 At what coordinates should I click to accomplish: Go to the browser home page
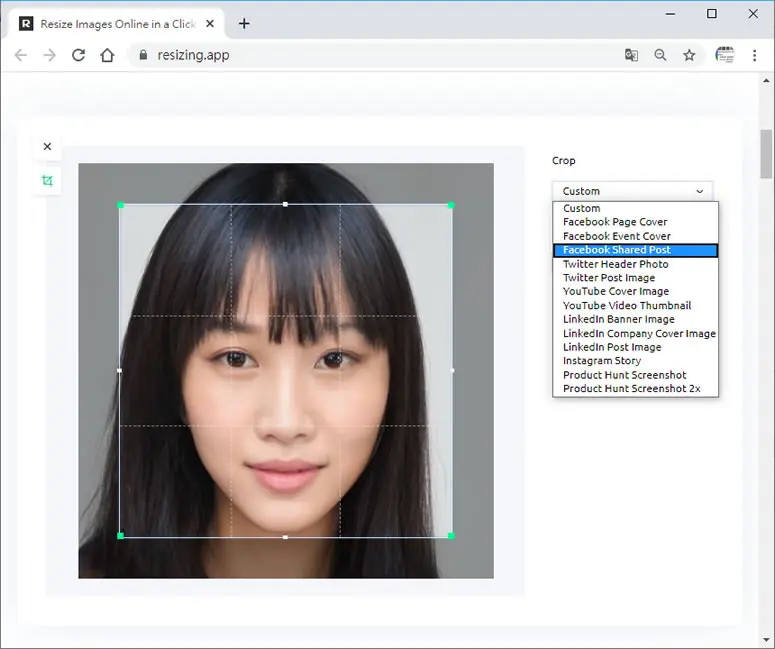pos(107,55)
